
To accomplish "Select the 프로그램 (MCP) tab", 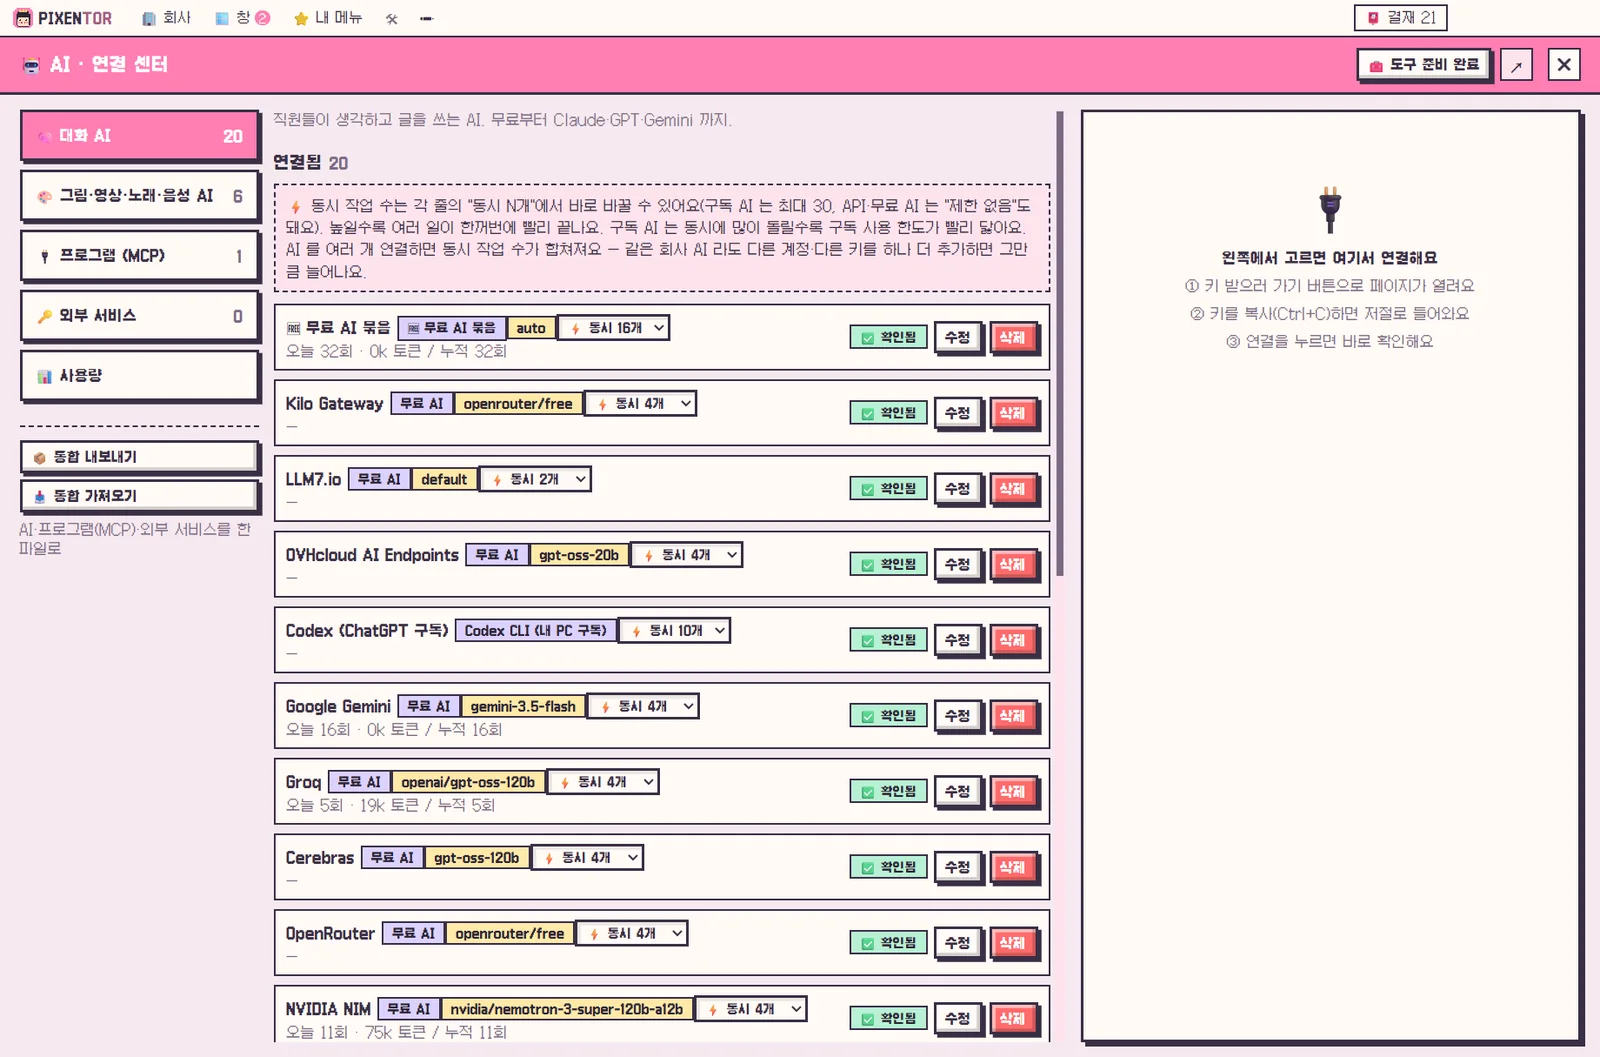I will point(139,256).
